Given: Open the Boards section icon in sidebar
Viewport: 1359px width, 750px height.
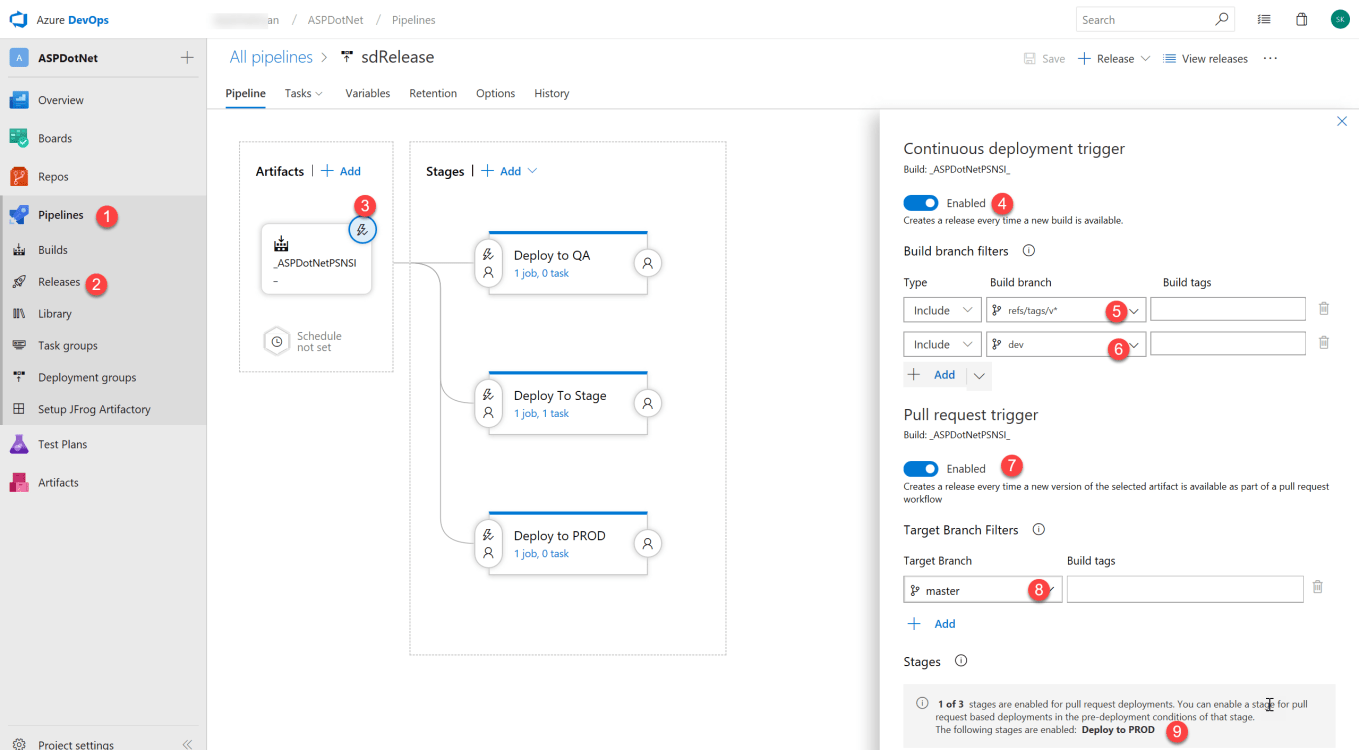Looking at the screenshot, I should tap(19, 138).
